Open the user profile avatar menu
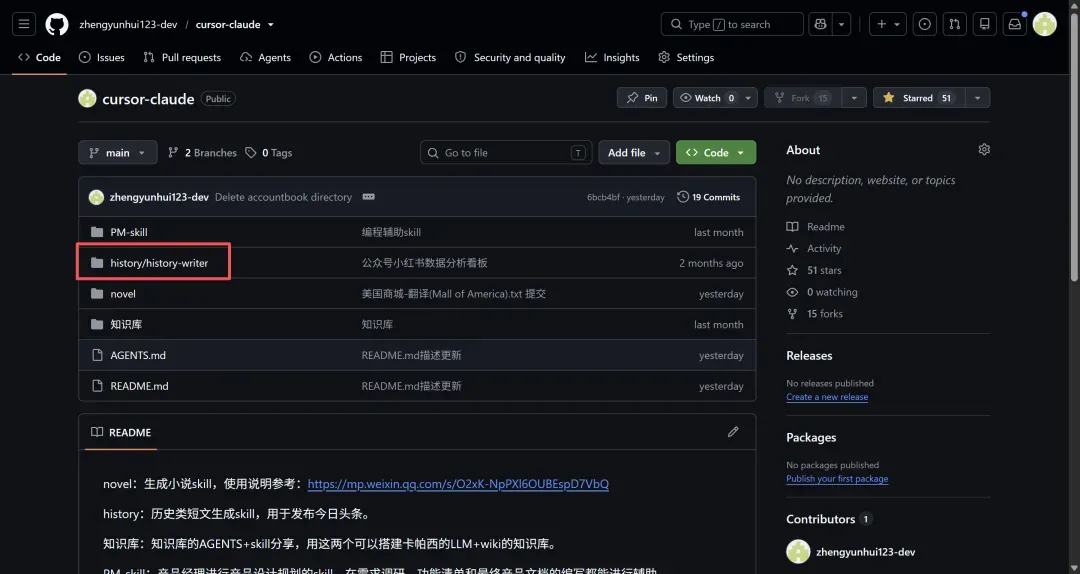The image size is (1080, 574). 1045,24
